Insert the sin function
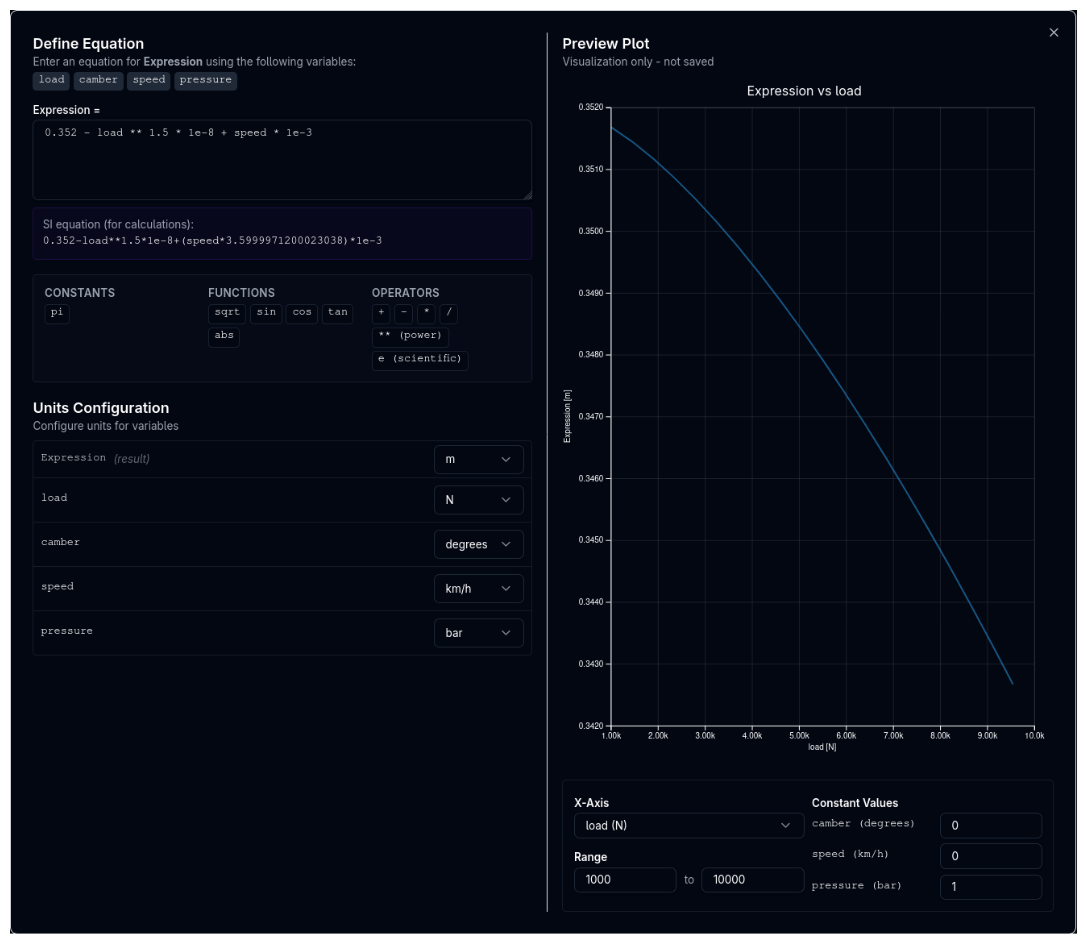 (264, 313)
